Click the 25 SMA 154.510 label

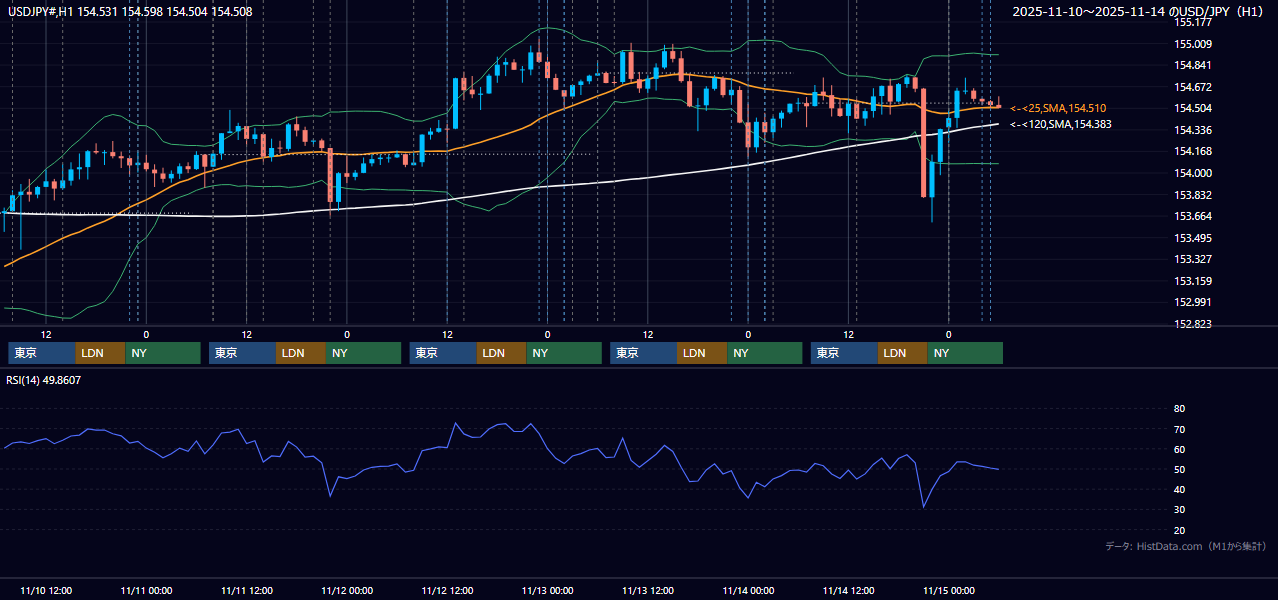coord(1058,108)
